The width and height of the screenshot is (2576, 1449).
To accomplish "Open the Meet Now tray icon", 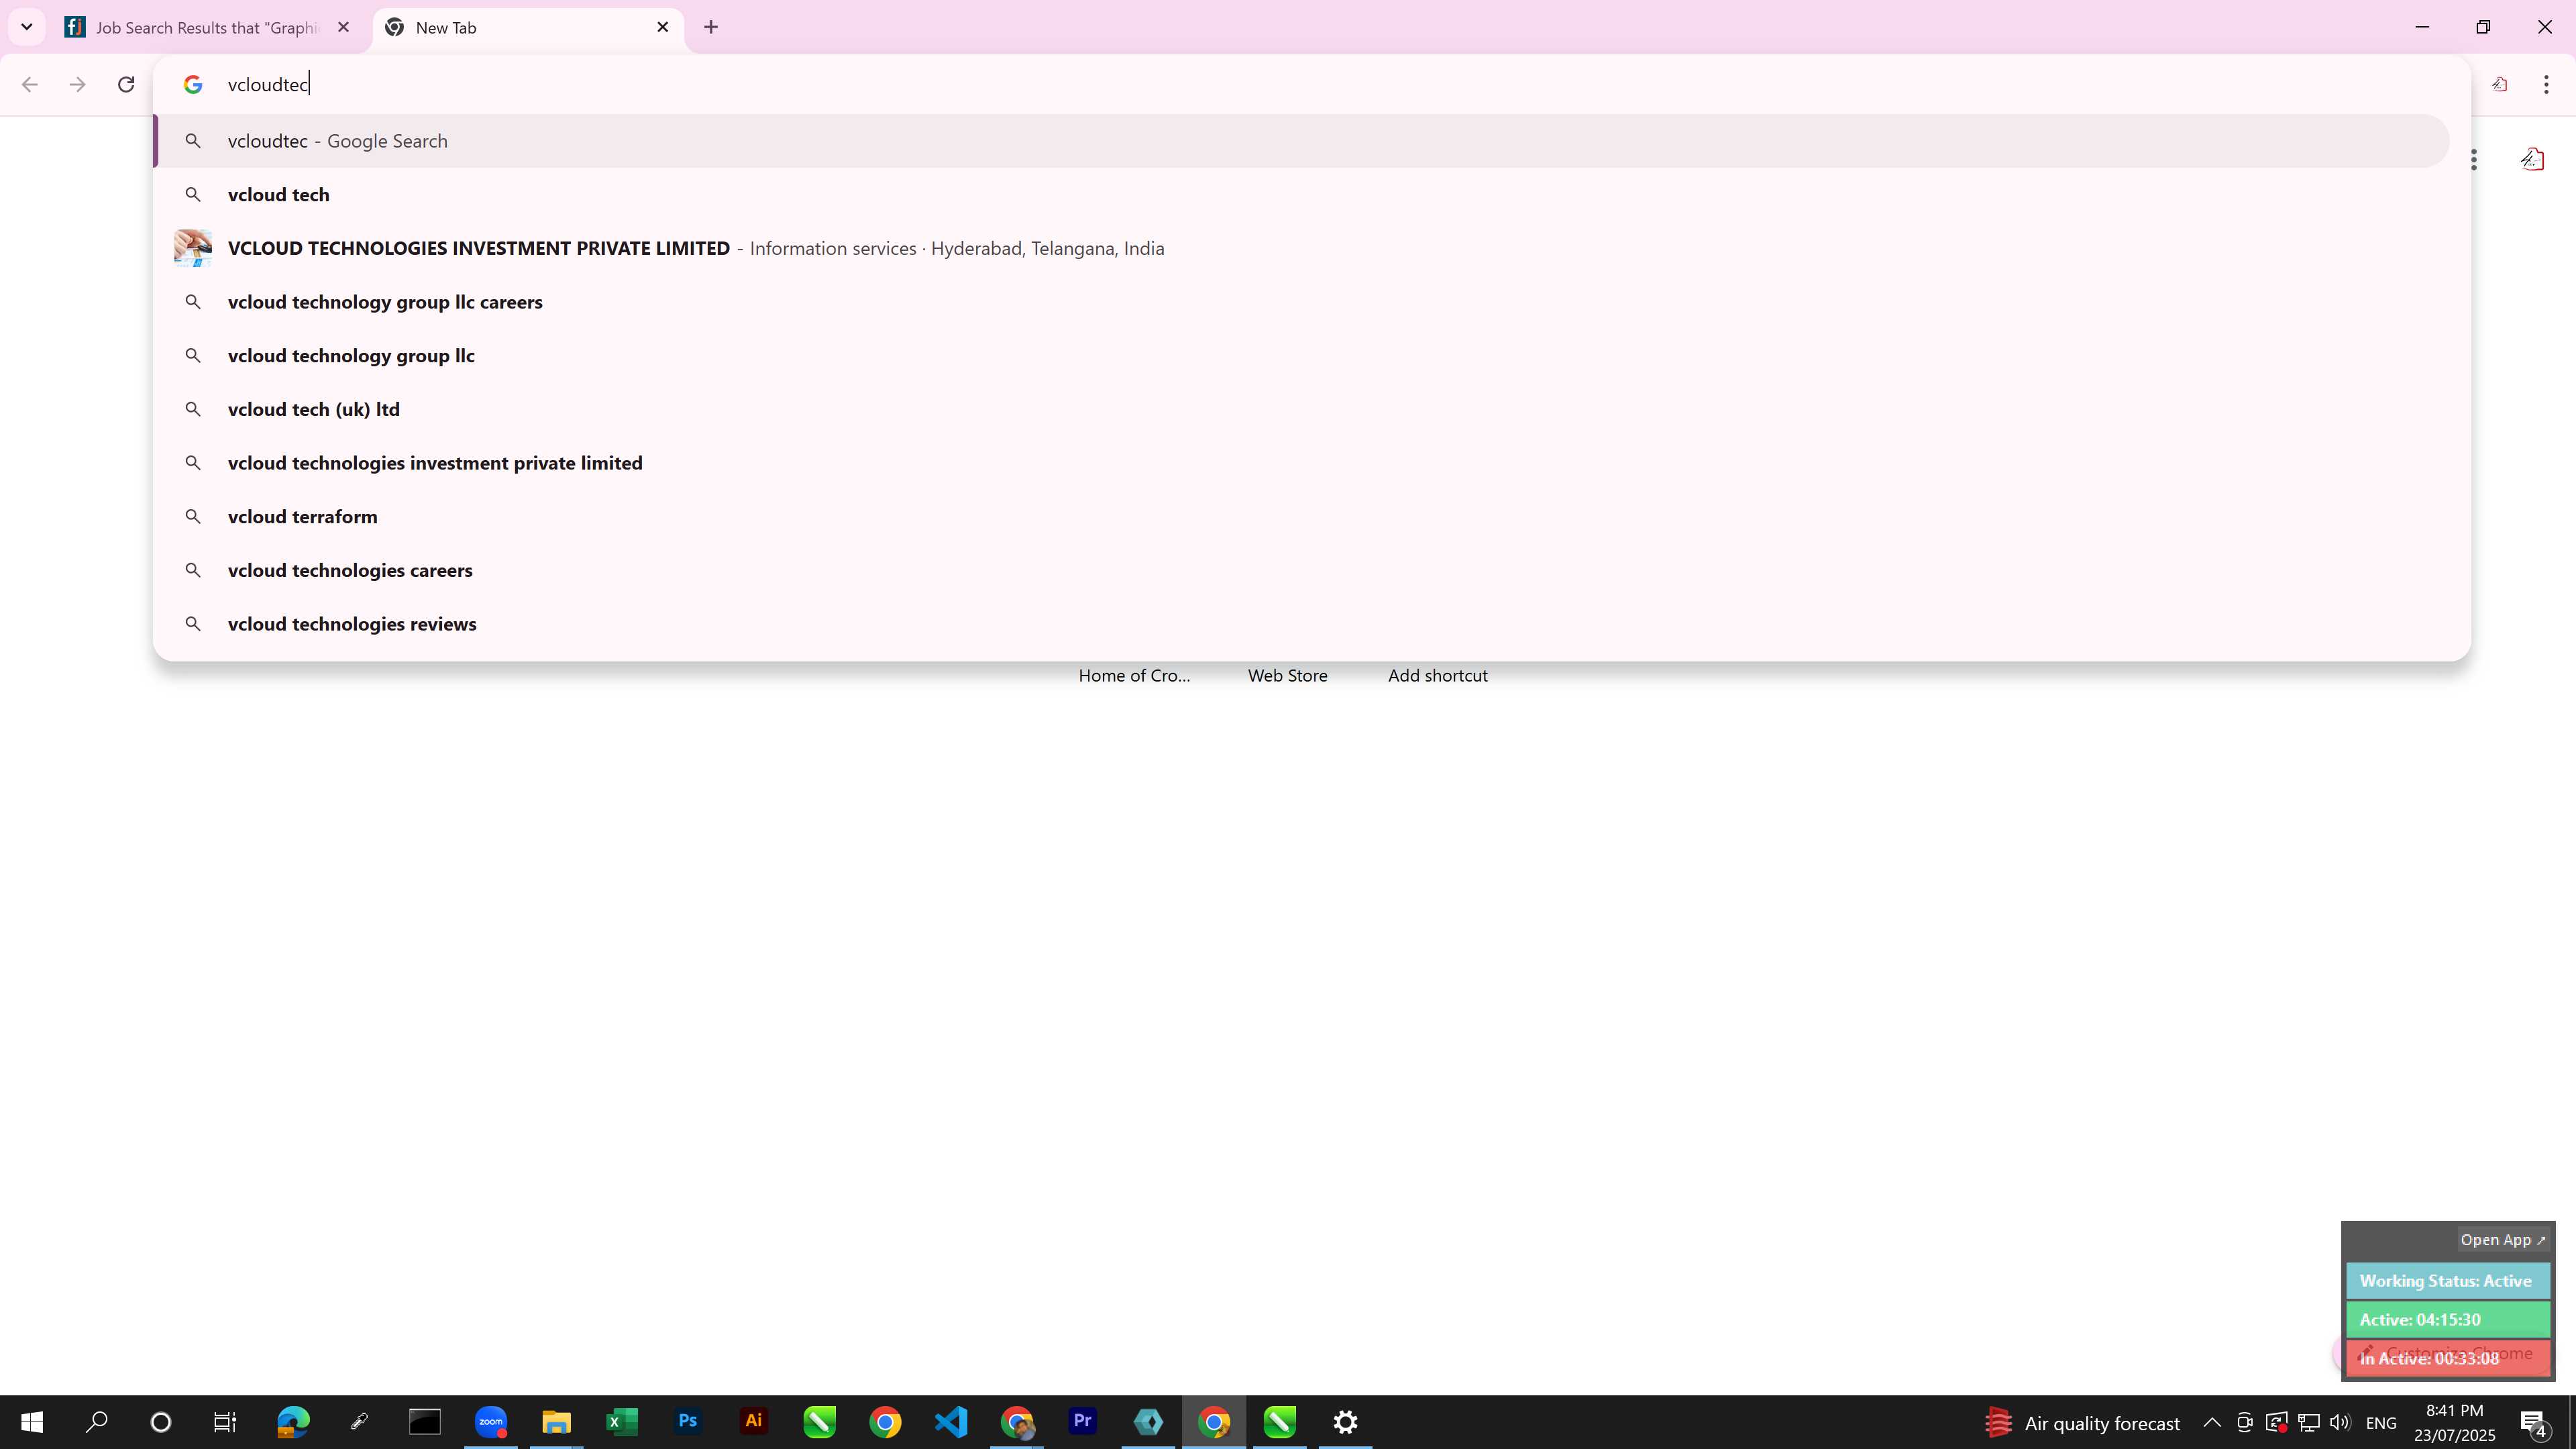I will (x=2244, y=1422).
